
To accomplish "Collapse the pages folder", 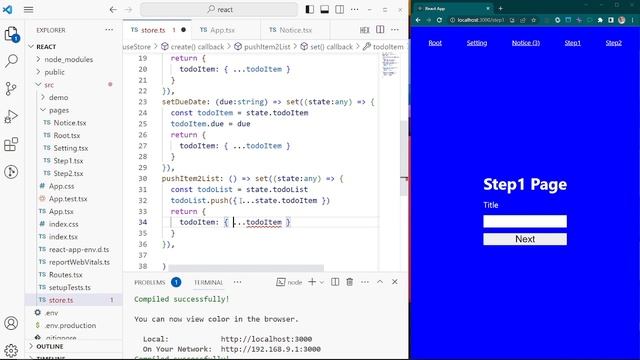I will 59,110.
